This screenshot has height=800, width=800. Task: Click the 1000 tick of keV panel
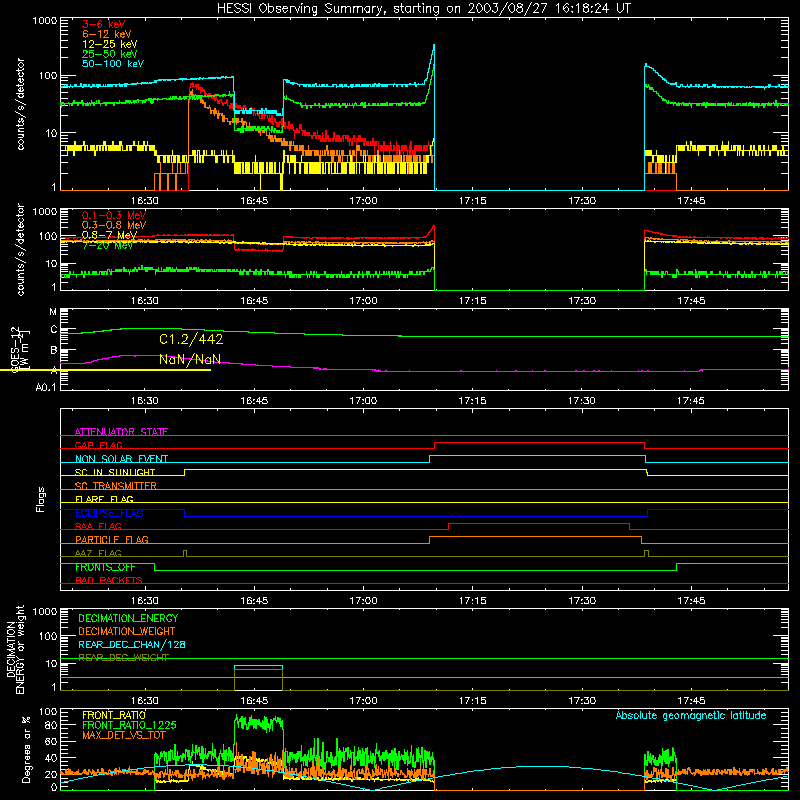click(45, 21)
